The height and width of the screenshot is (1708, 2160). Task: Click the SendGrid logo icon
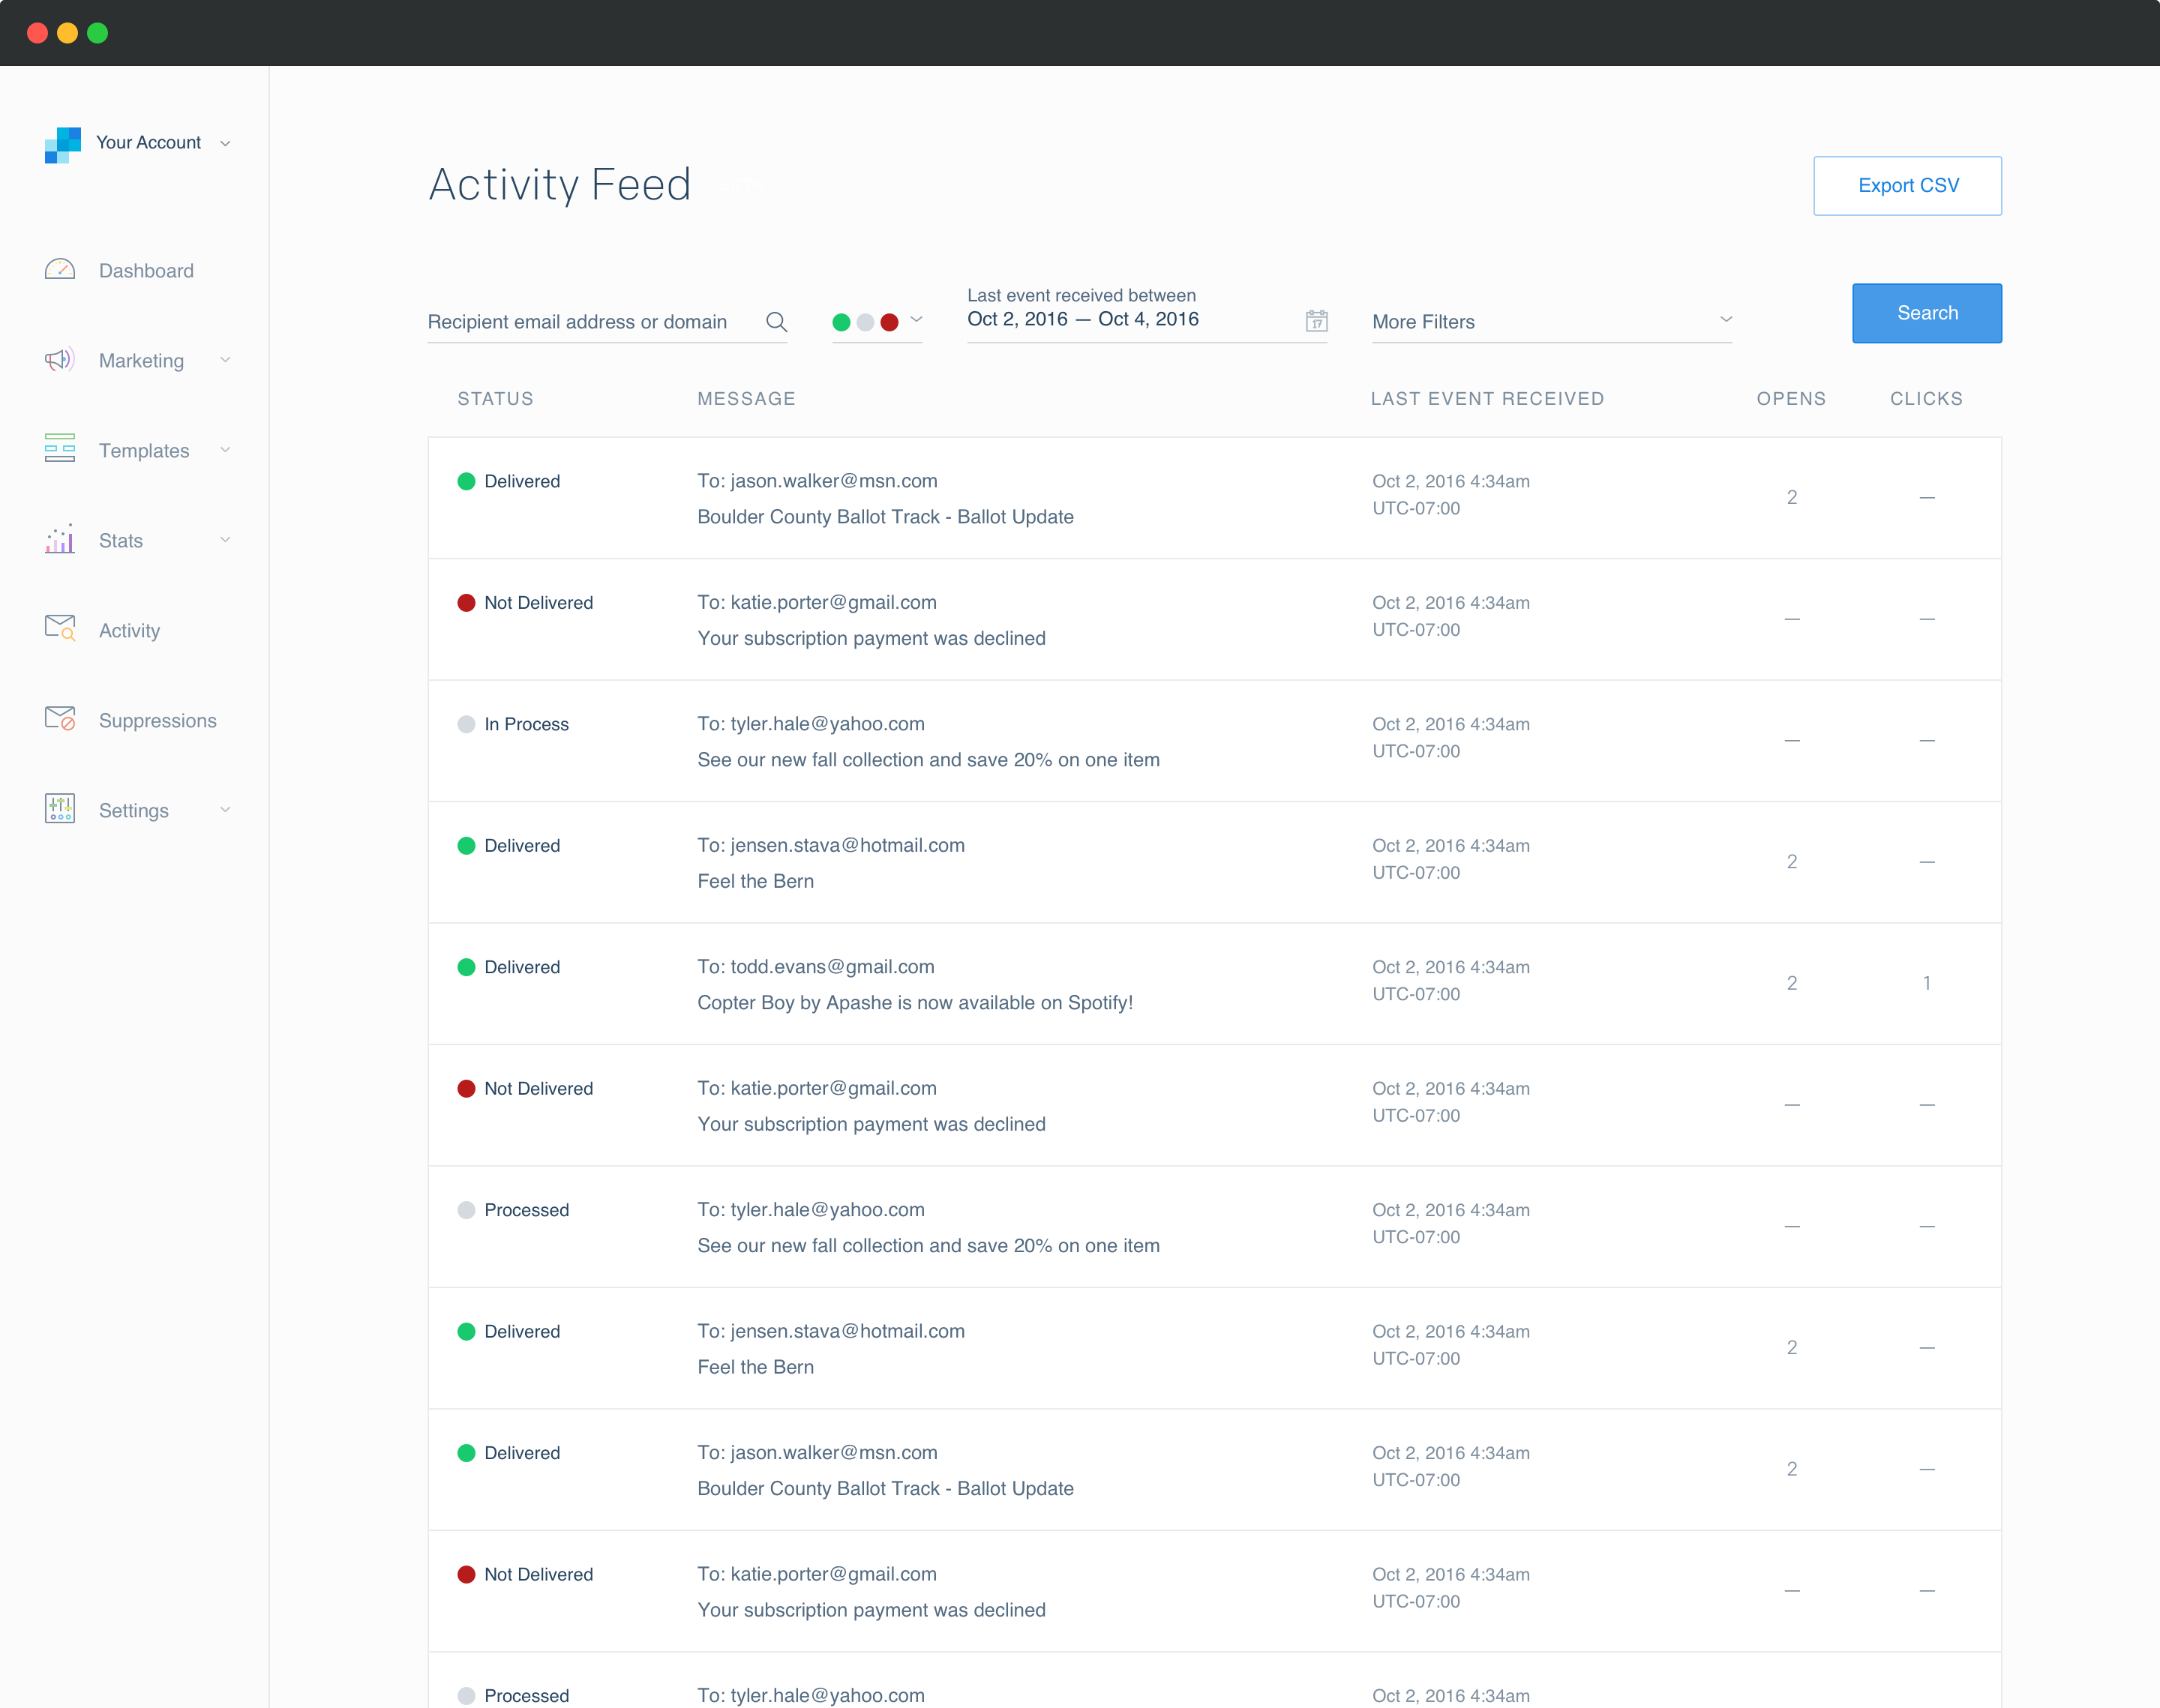(62, 144)
